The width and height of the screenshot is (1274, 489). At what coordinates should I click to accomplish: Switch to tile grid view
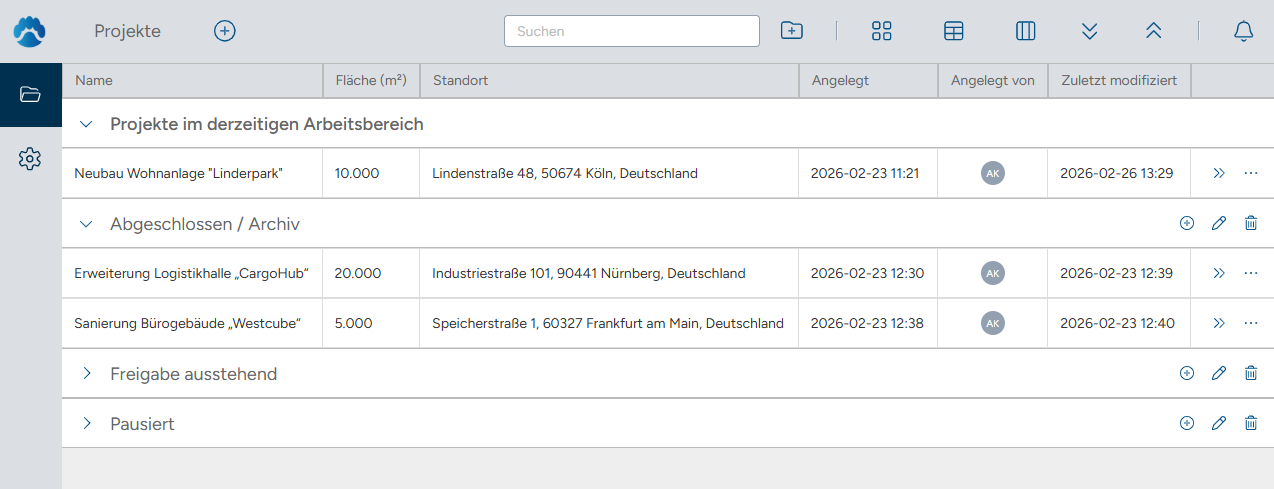(881, 31)
